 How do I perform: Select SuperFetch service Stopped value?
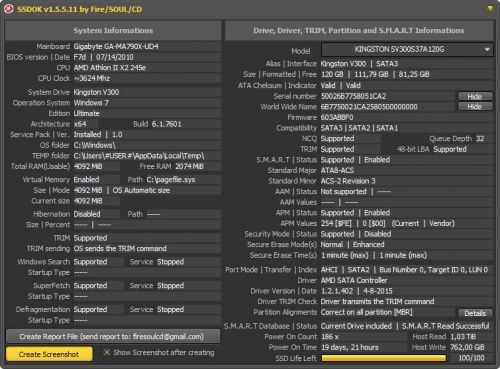coord(170,286)
